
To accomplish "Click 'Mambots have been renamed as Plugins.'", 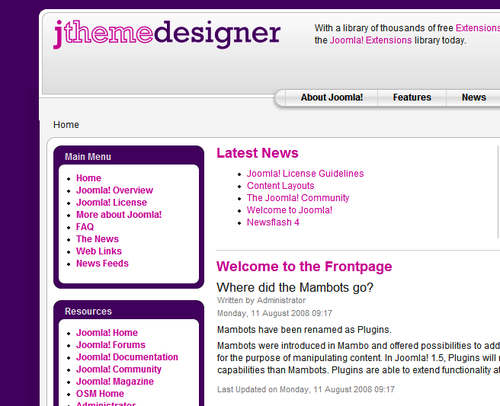I will (x=304, y=330).
